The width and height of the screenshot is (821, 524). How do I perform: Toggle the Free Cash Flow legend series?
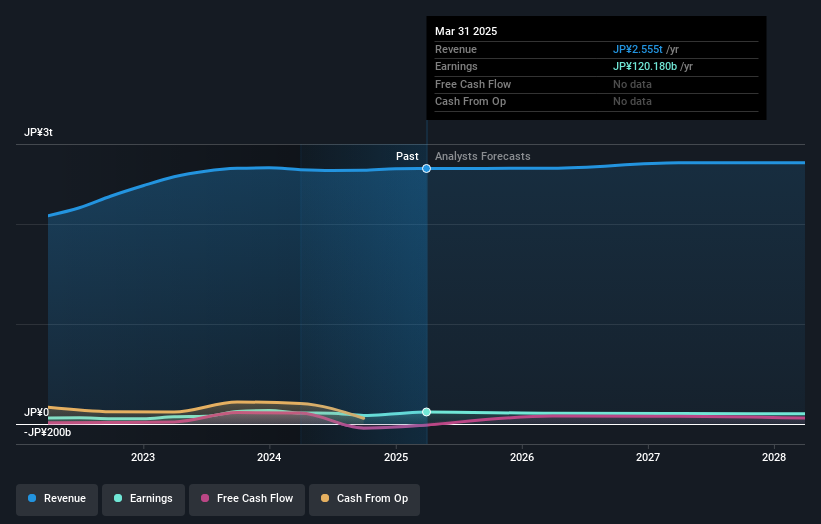247,498
